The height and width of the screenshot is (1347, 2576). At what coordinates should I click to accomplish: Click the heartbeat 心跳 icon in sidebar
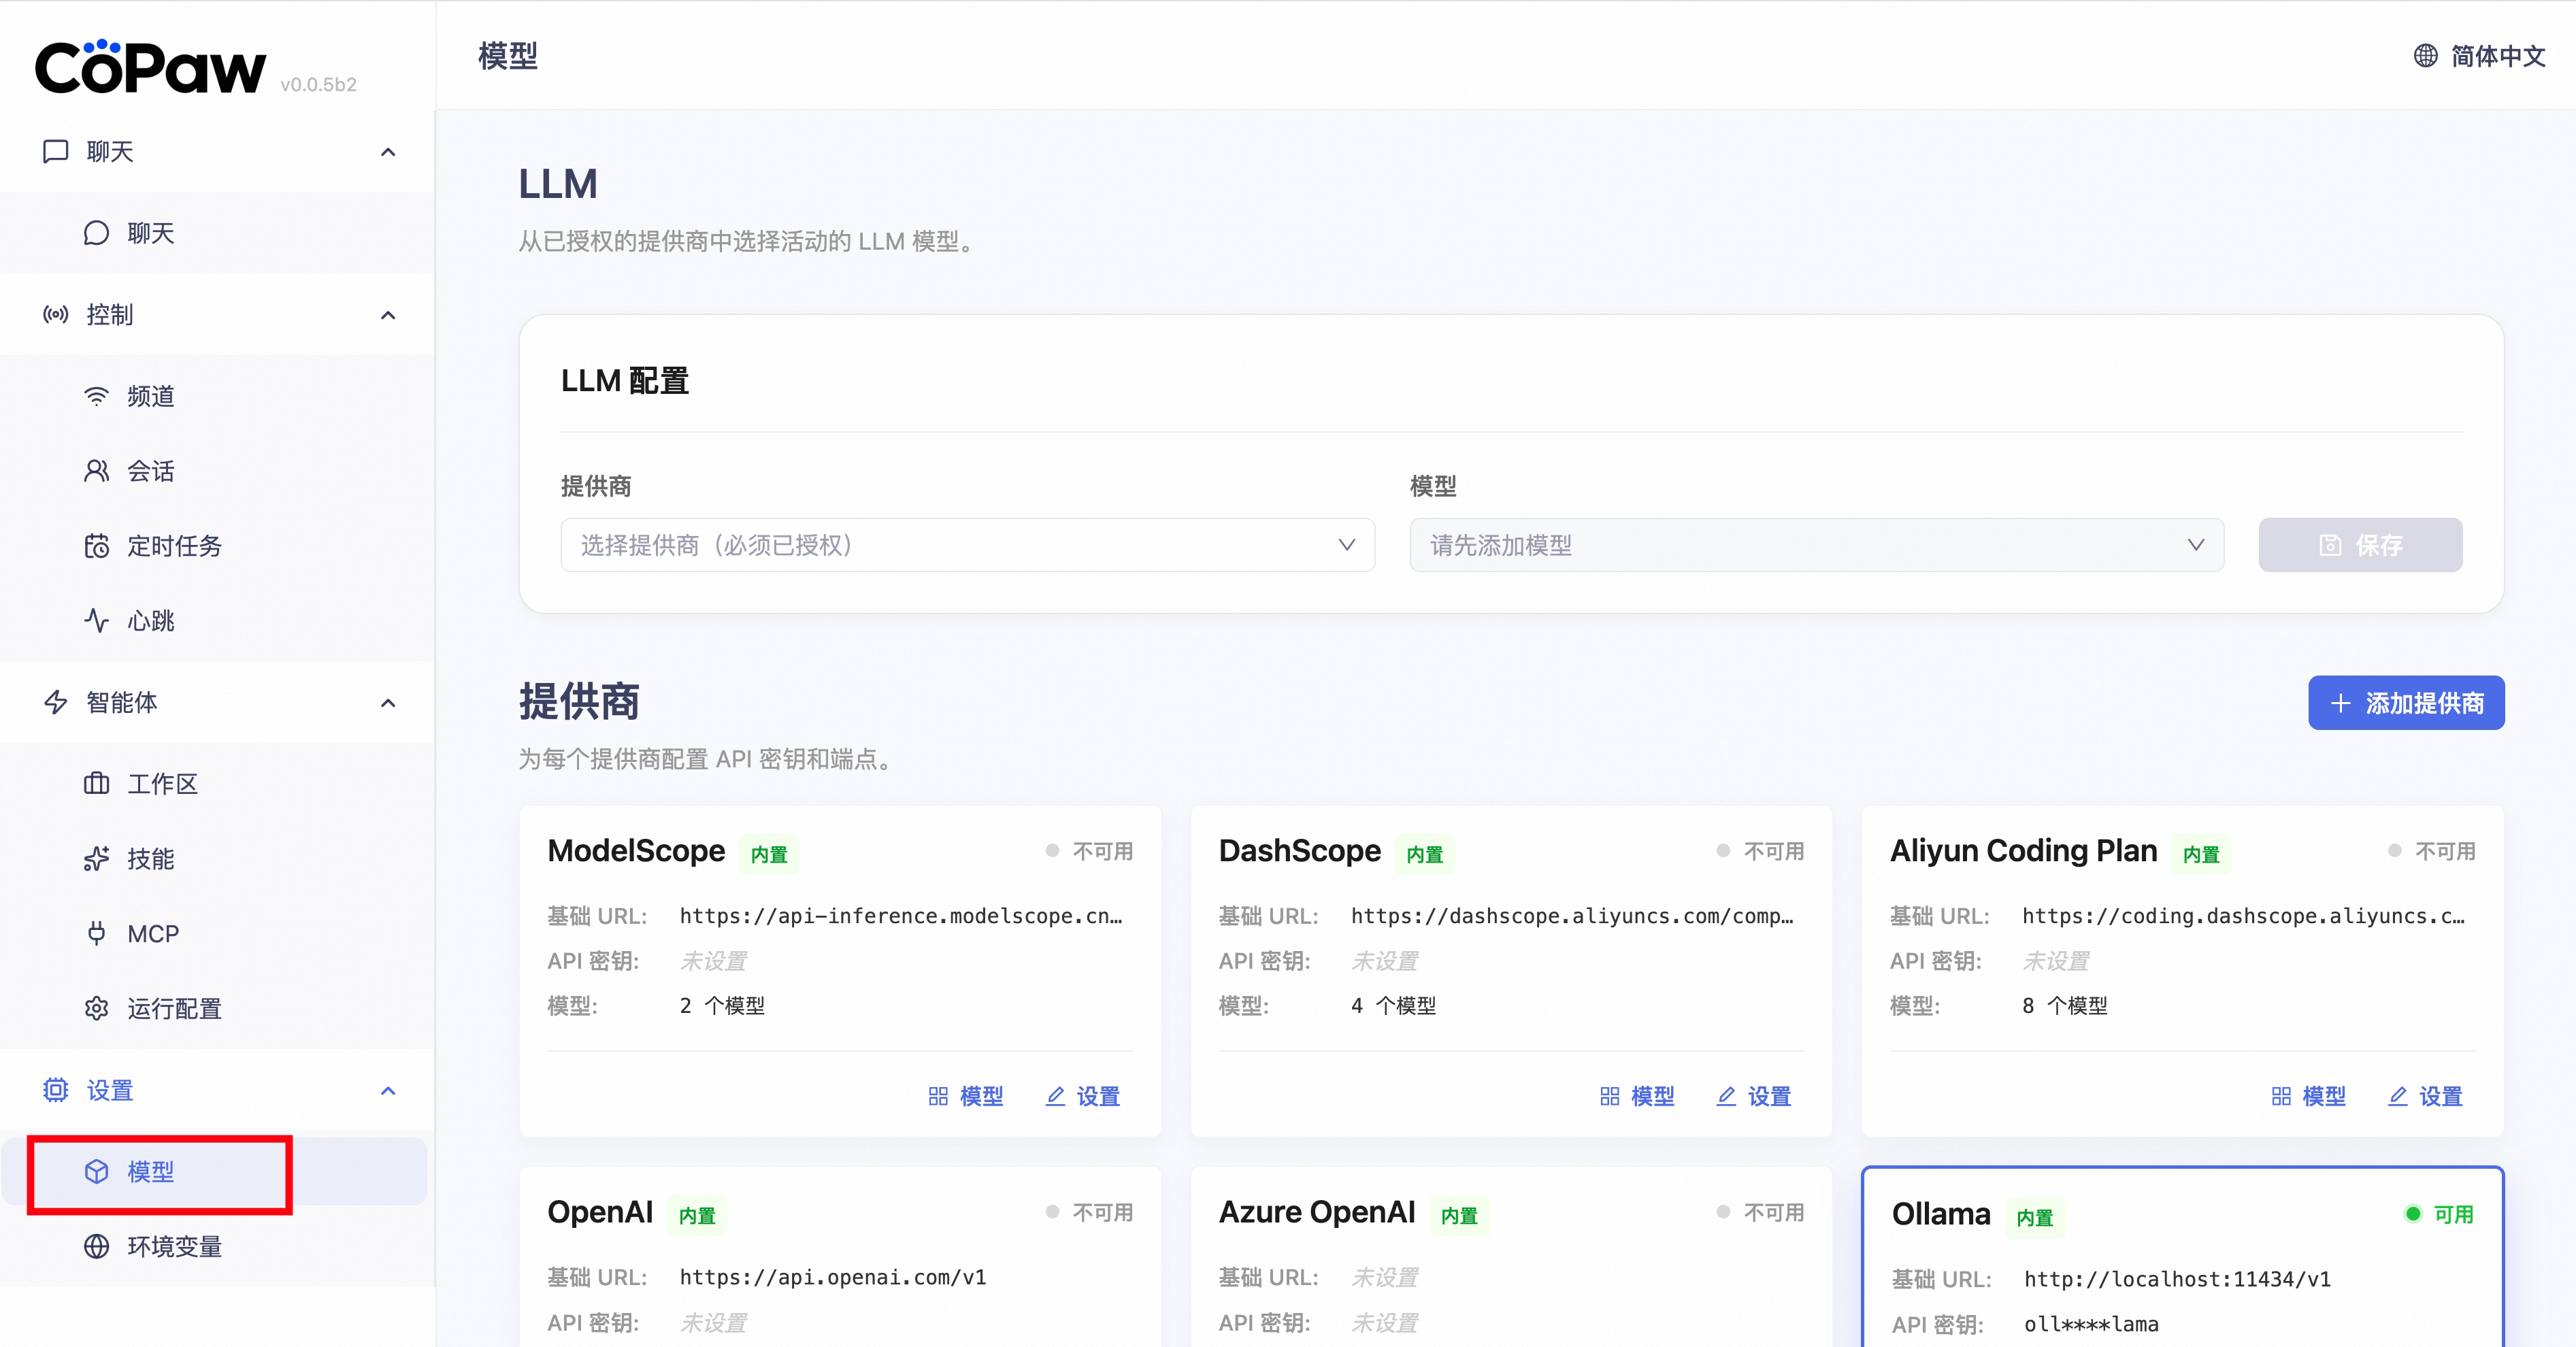click(96, 621)
